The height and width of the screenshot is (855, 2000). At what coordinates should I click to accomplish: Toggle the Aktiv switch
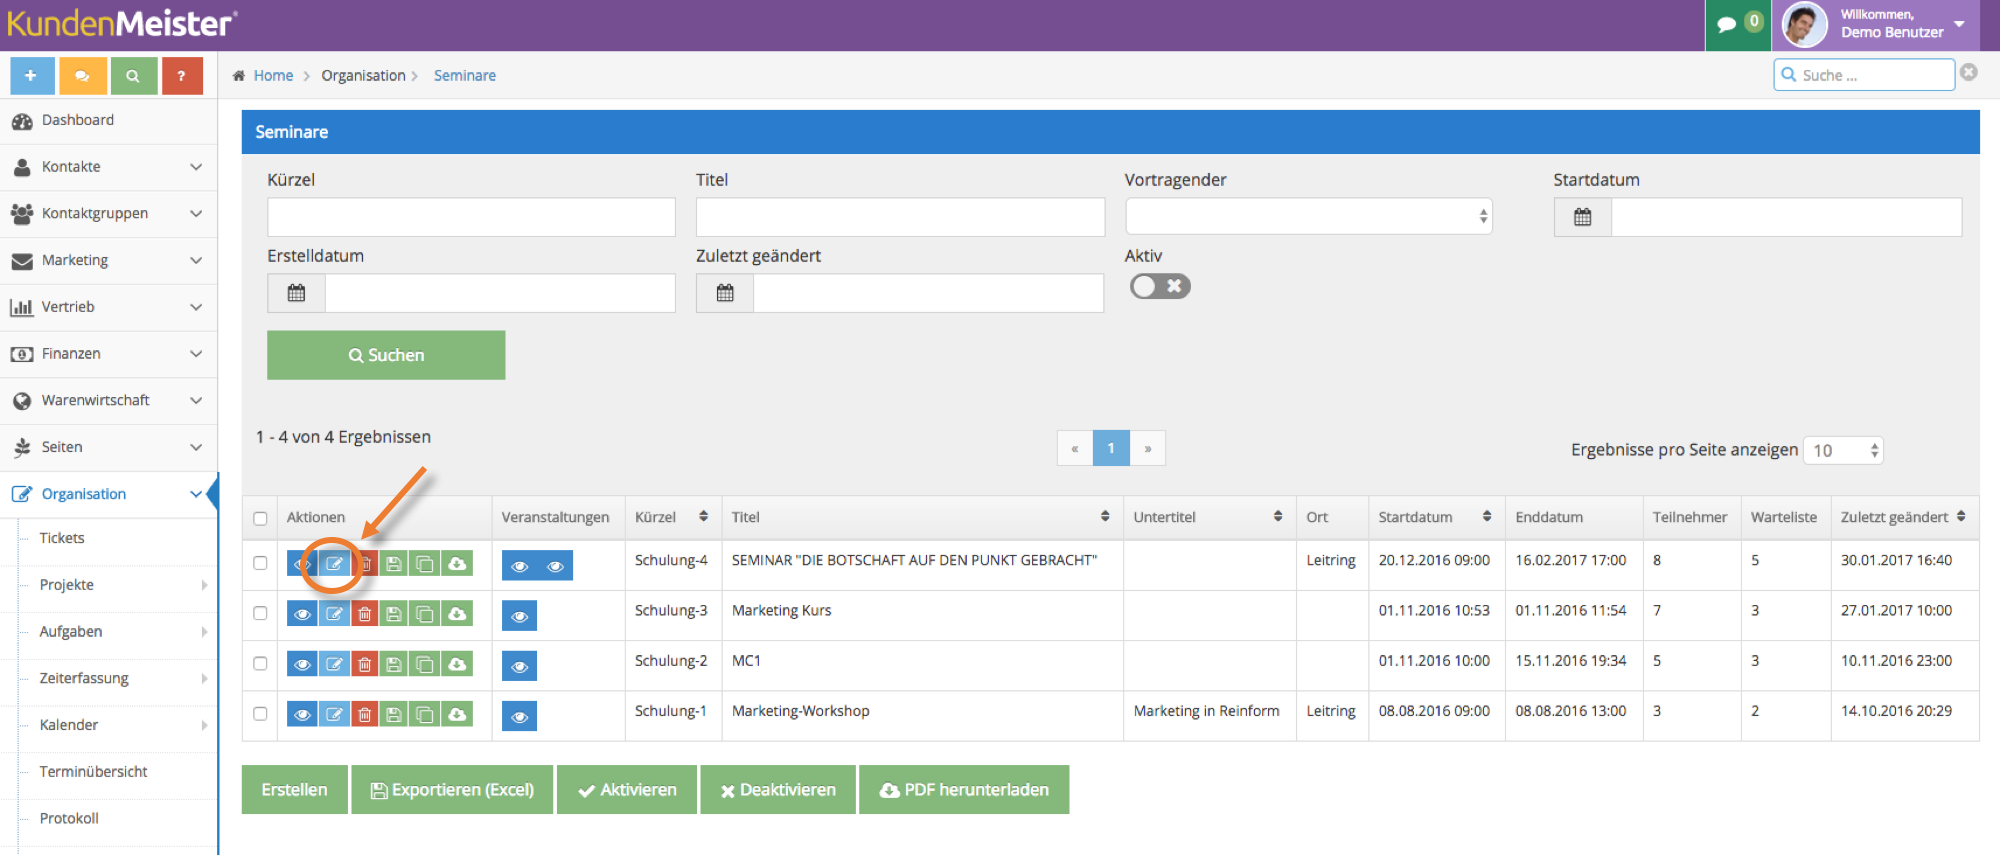click(1160, 286)
